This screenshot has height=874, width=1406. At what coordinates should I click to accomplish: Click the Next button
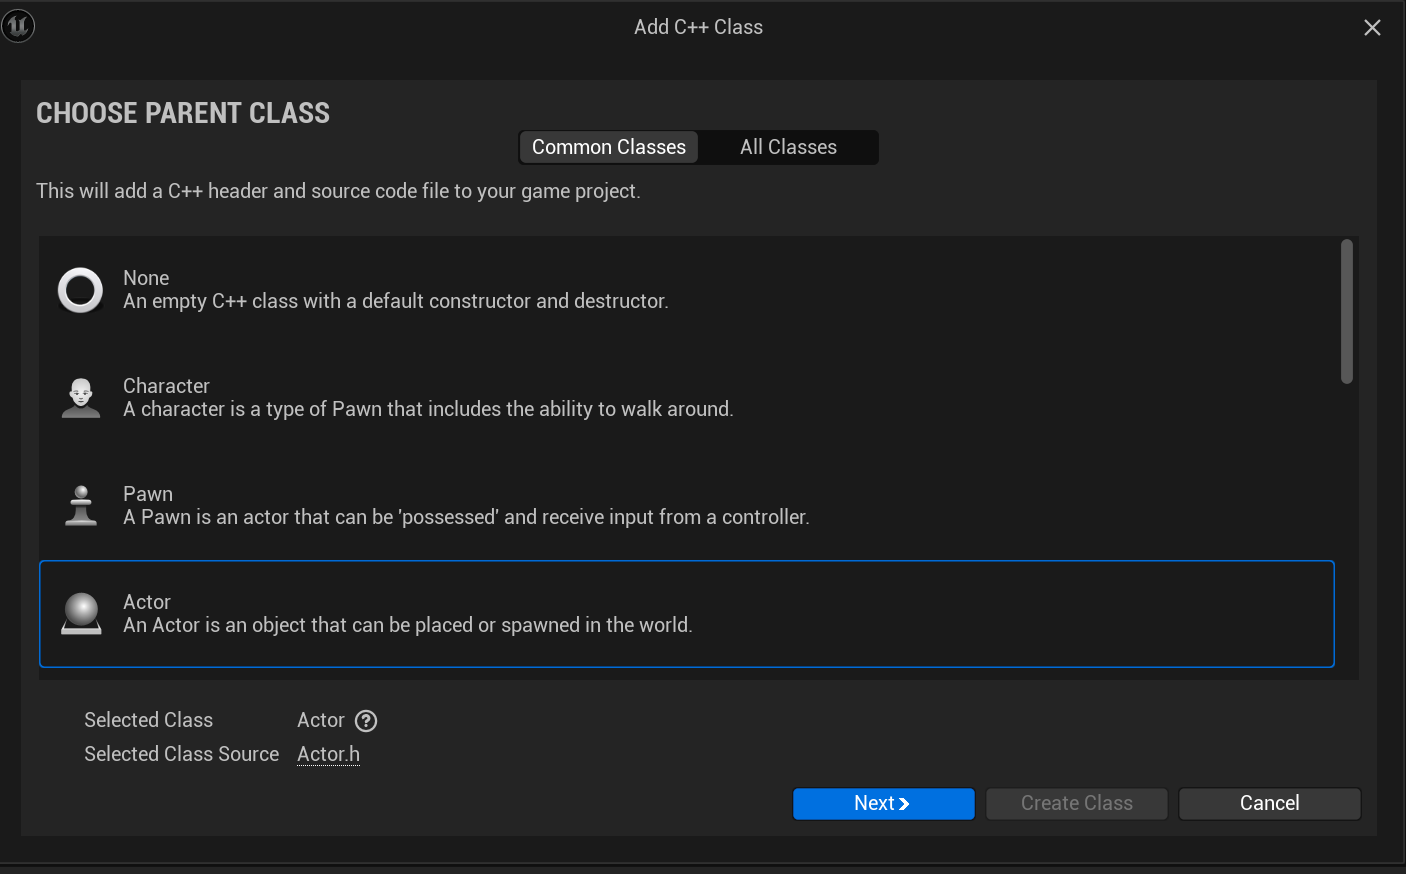click(x=884, y=804)
